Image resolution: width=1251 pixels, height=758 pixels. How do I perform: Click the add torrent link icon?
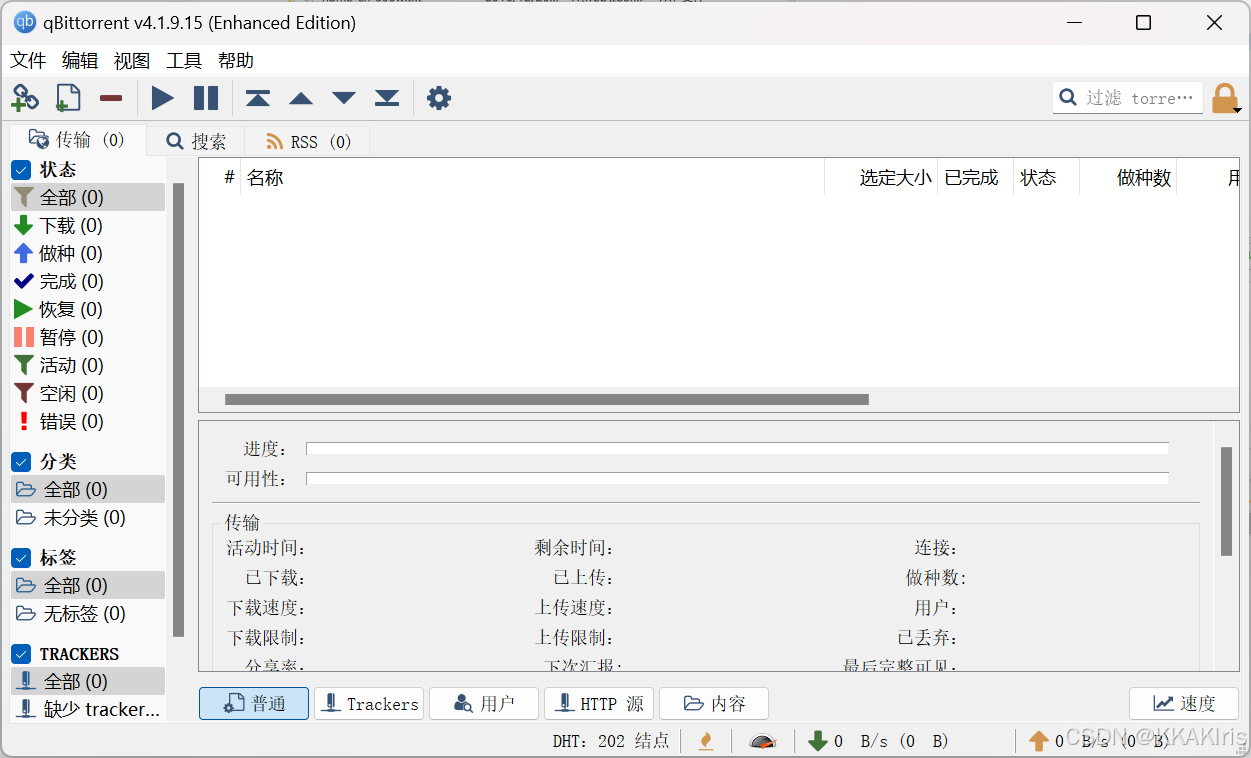pyautogui.click(x=25, y=98)
